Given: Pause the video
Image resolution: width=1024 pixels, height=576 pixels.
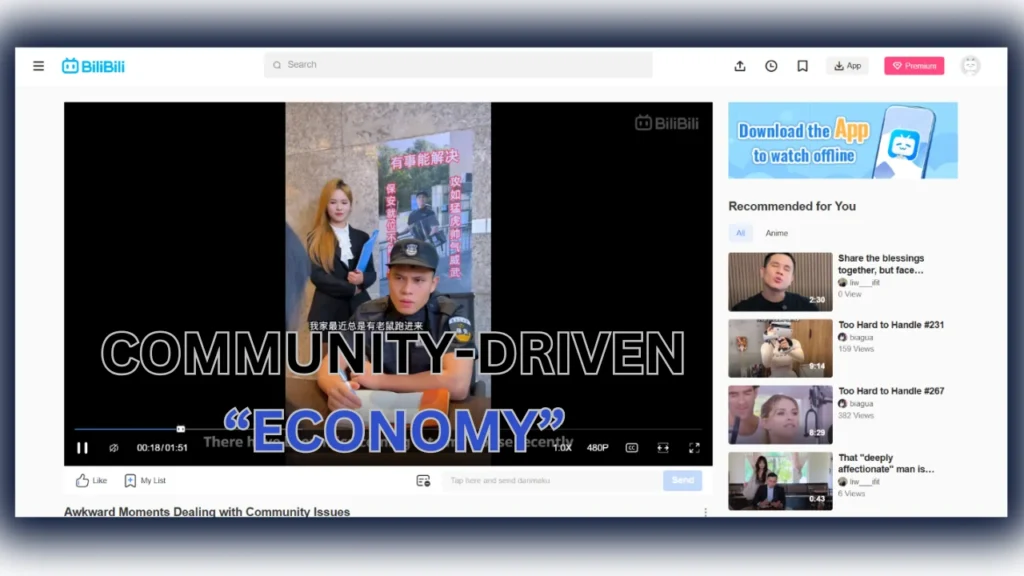Looking at the screenshot, I should (x=82, y=448).
